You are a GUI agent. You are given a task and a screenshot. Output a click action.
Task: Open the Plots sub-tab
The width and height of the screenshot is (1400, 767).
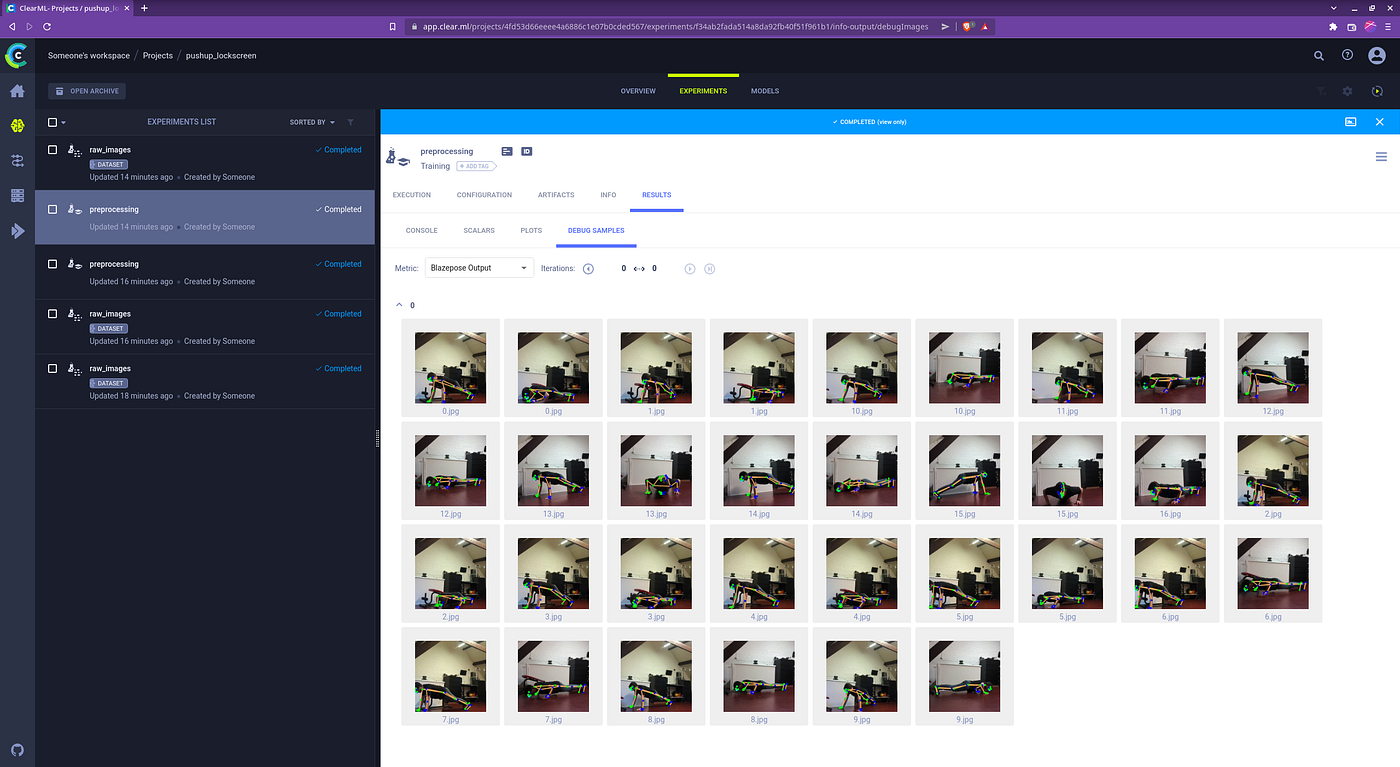[x=531, y=231]
